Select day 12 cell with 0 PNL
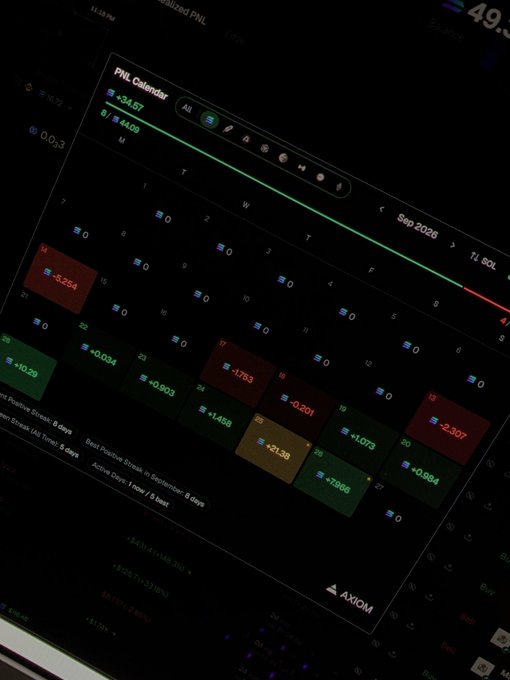This screenshot has width=510, height=680. pos(383,394)
